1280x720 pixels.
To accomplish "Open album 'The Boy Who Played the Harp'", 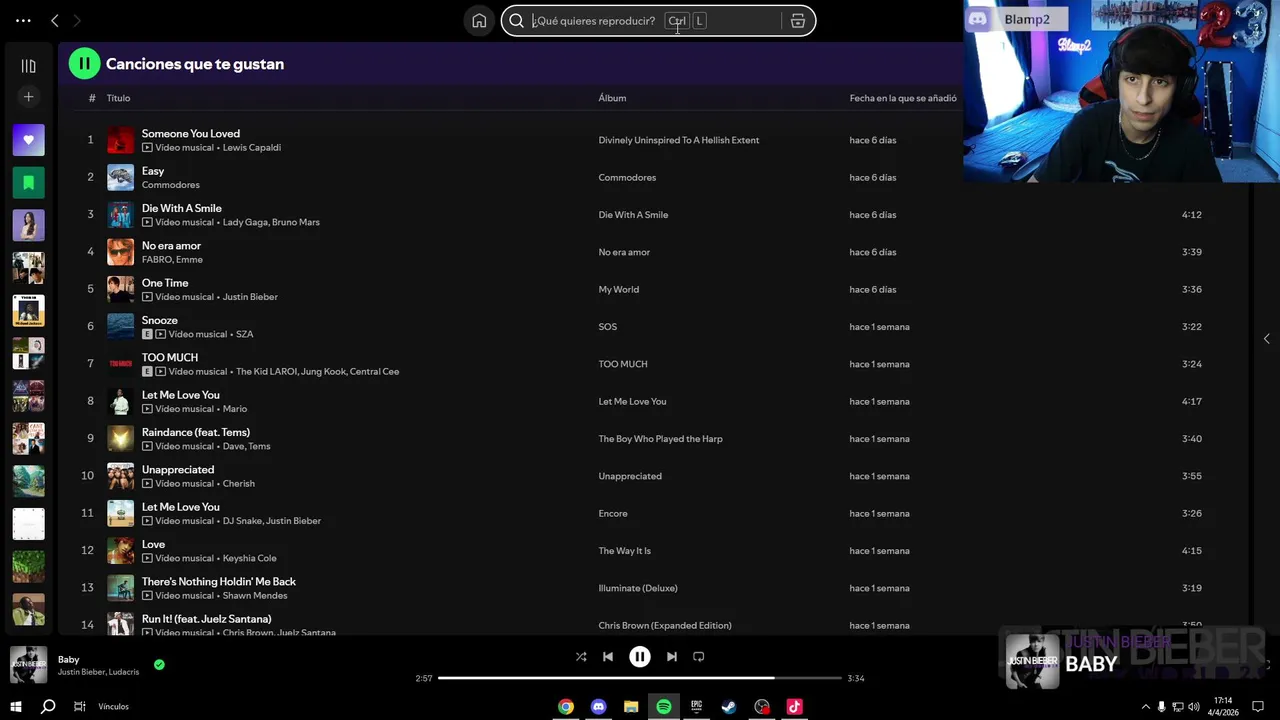I will (660, 439).
